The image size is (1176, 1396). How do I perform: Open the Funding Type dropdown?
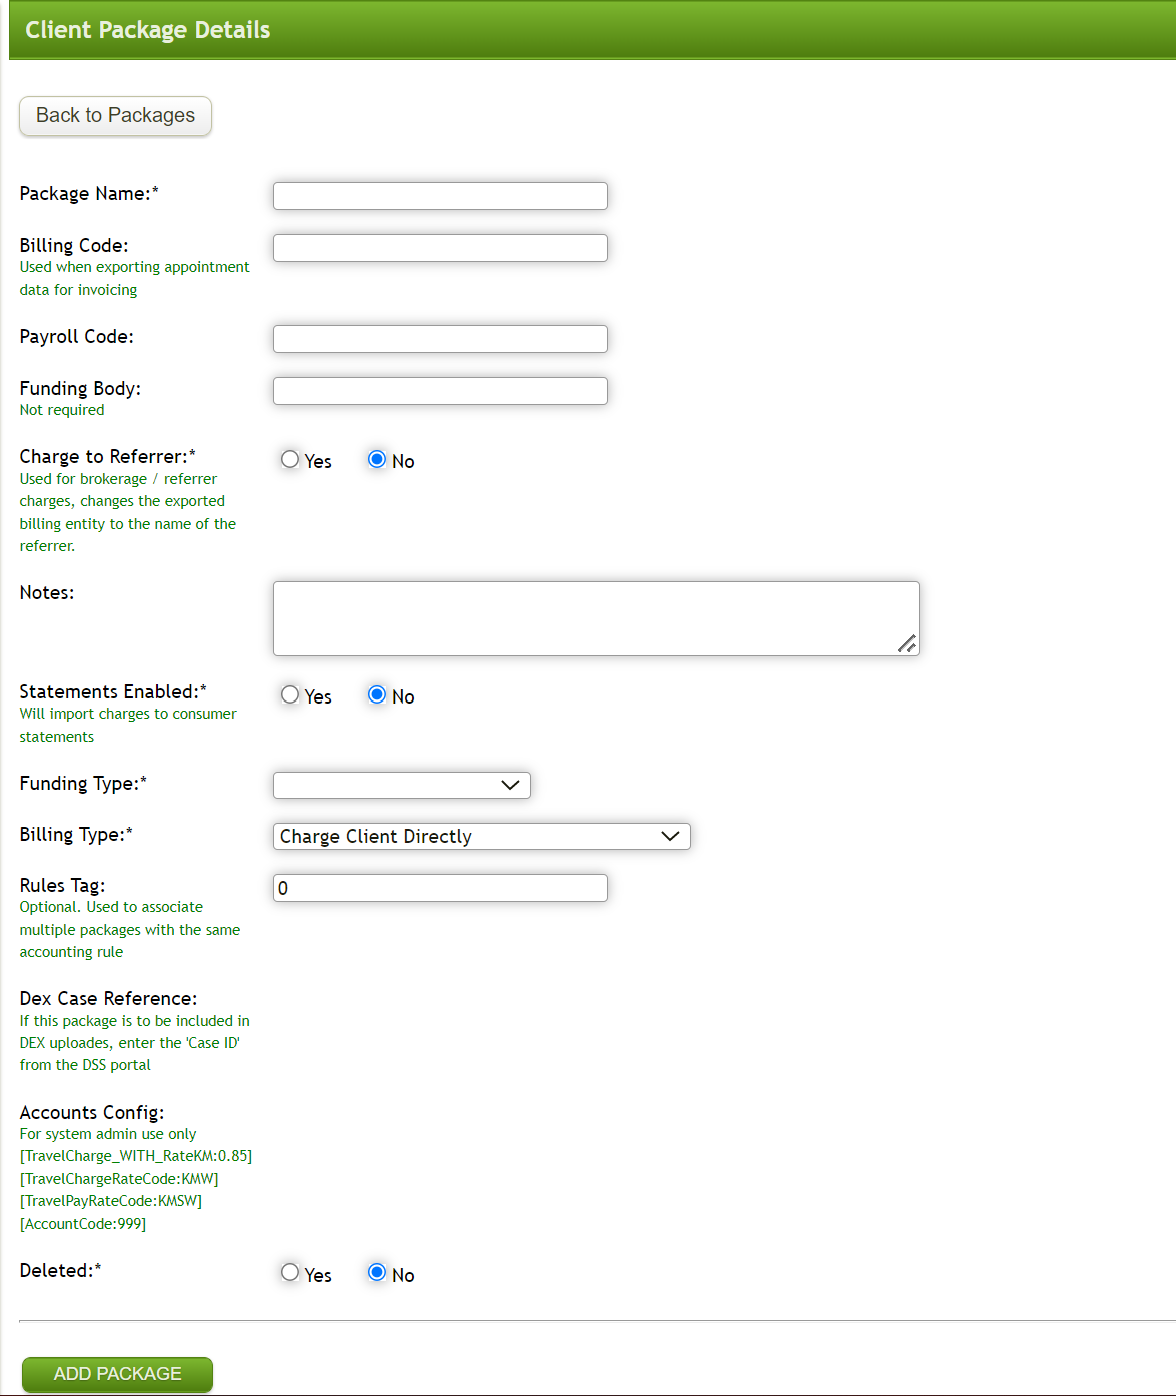click(x=401, y=785)
